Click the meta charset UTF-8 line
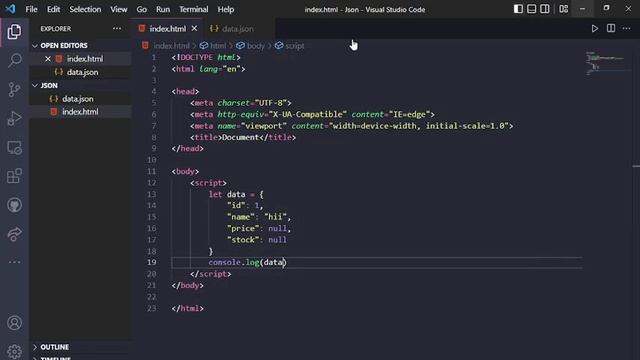This screenshot has height=360, width=640. 241,103
